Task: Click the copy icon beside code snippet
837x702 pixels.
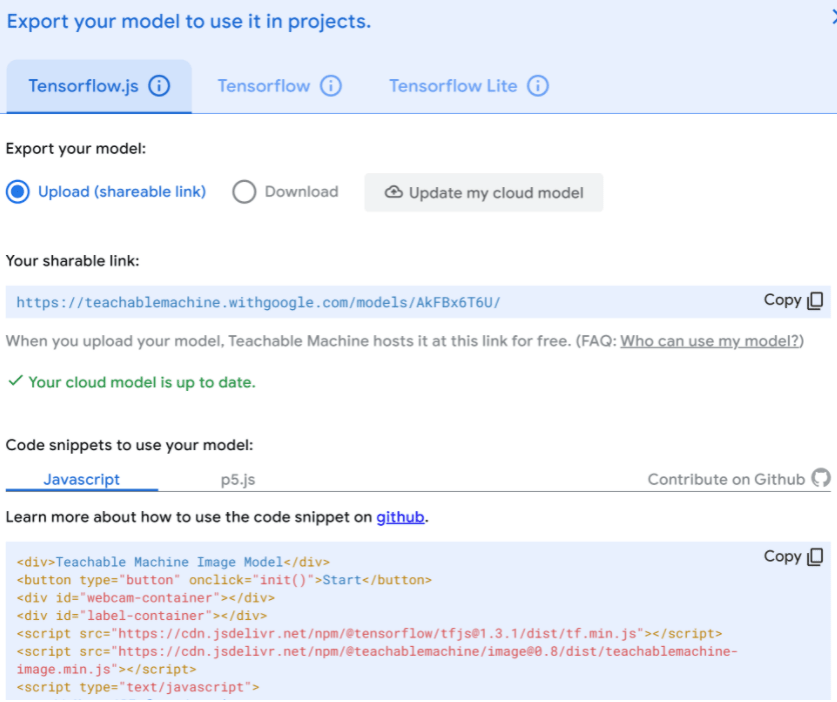Action: (815, 557)
